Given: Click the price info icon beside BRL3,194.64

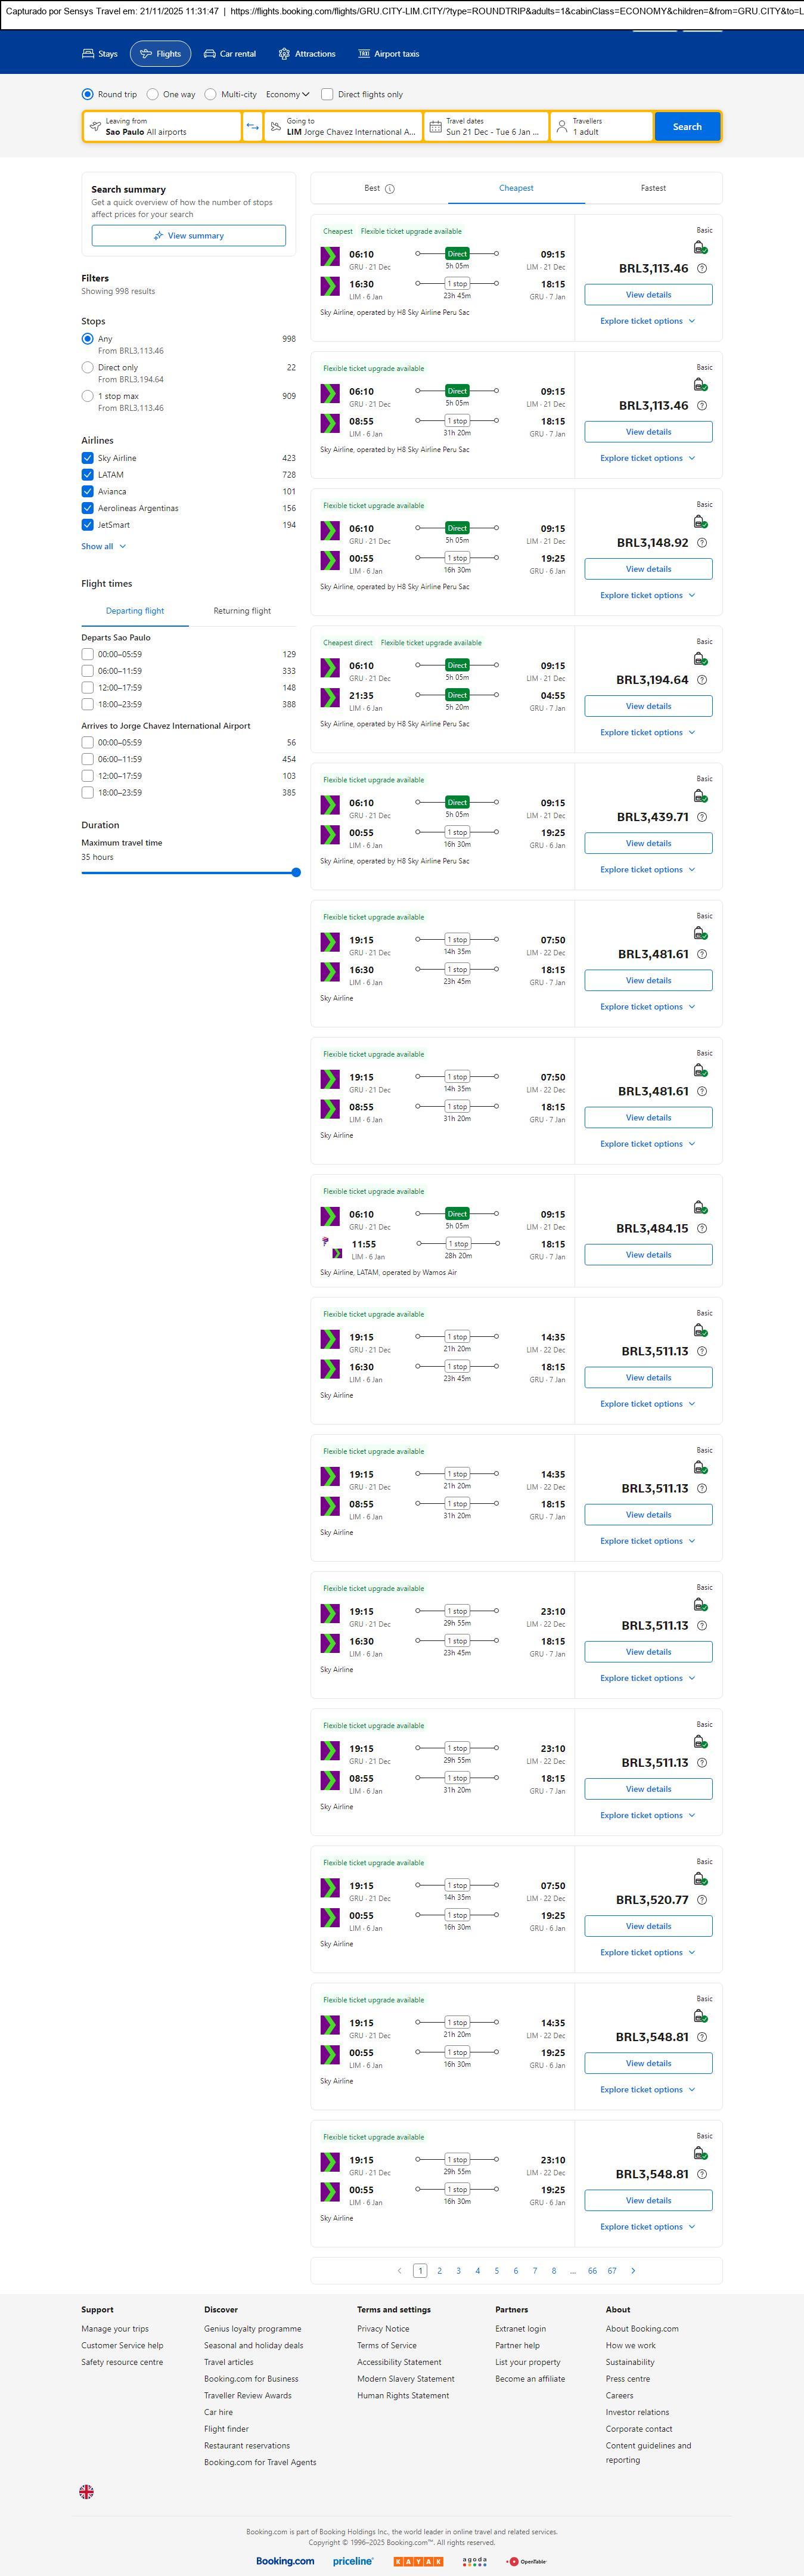Looking at the screenshot, I should (702, 680).
